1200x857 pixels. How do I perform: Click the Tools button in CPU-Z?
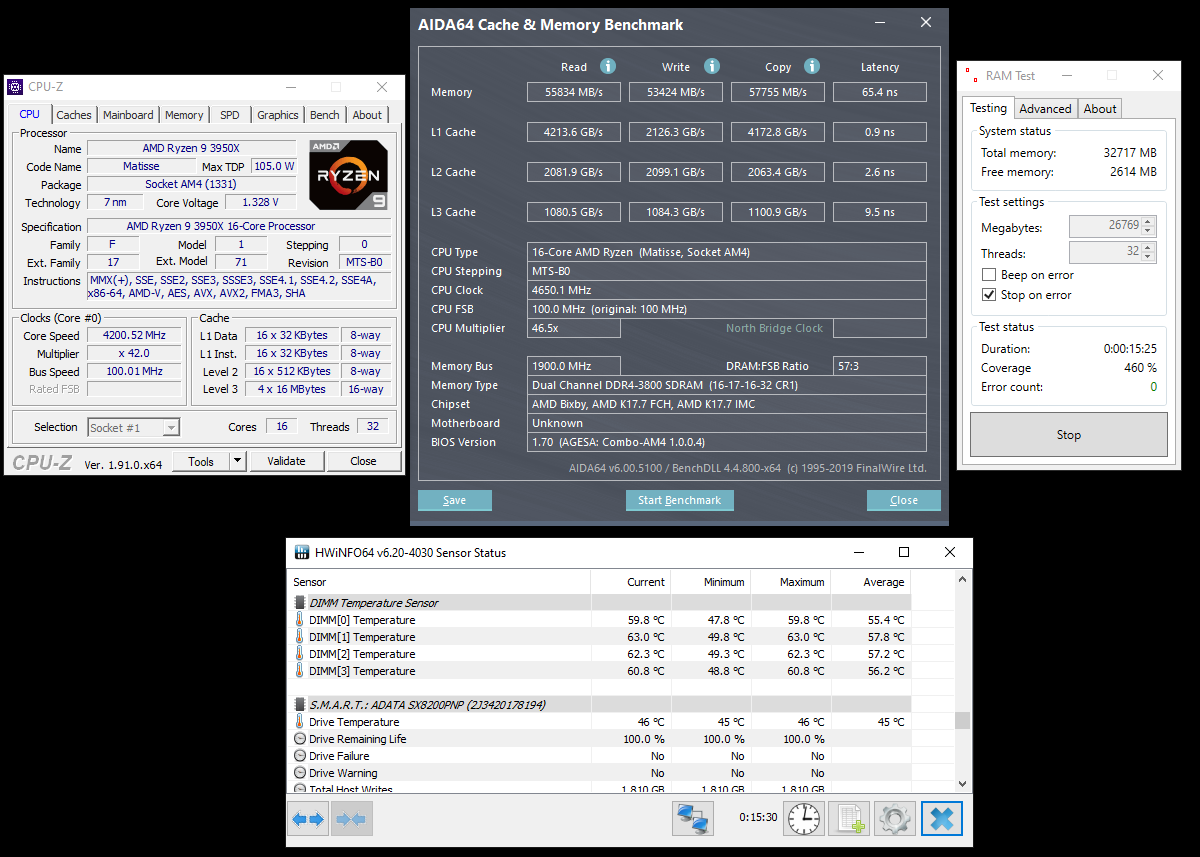pos(201,461)
